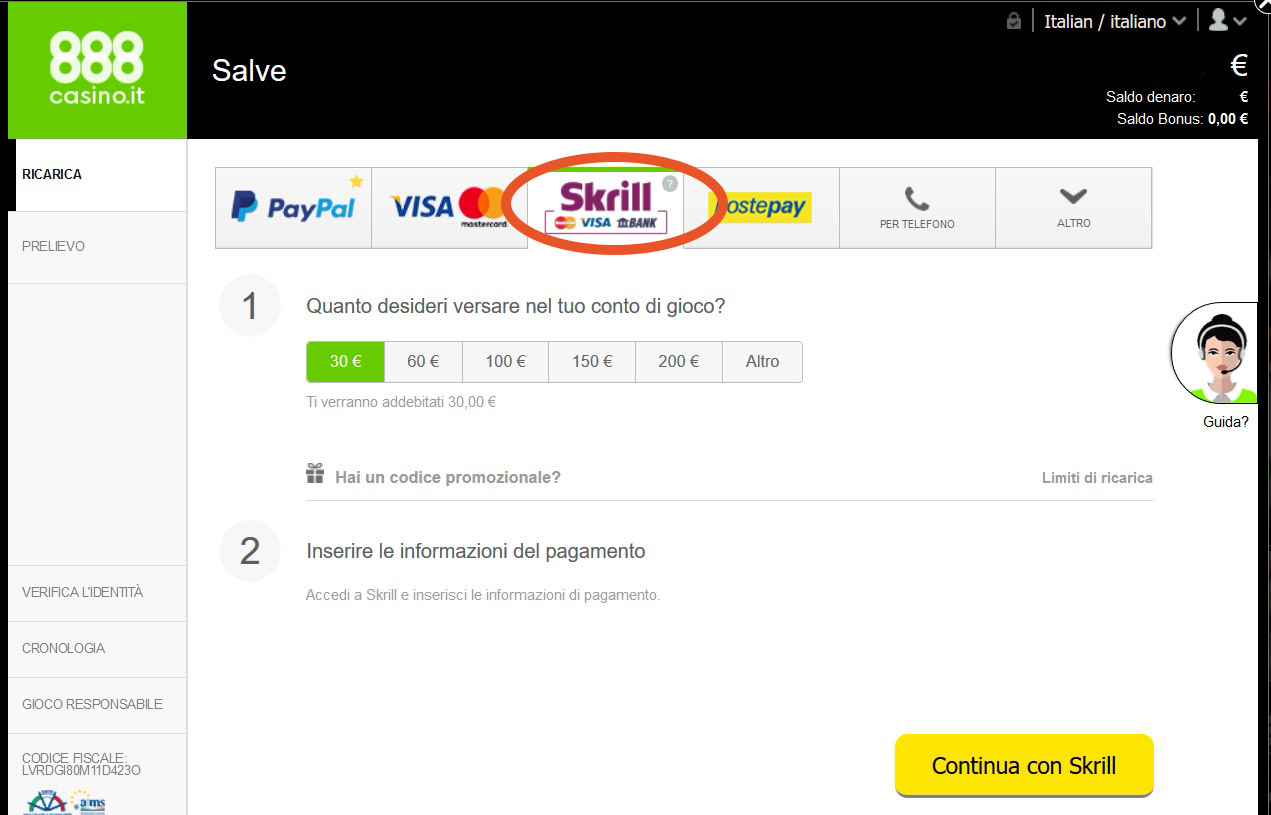Viewport: 1271px width, 815px height.
Task: Select the Skrill payment tab
Action: point(605,207)
